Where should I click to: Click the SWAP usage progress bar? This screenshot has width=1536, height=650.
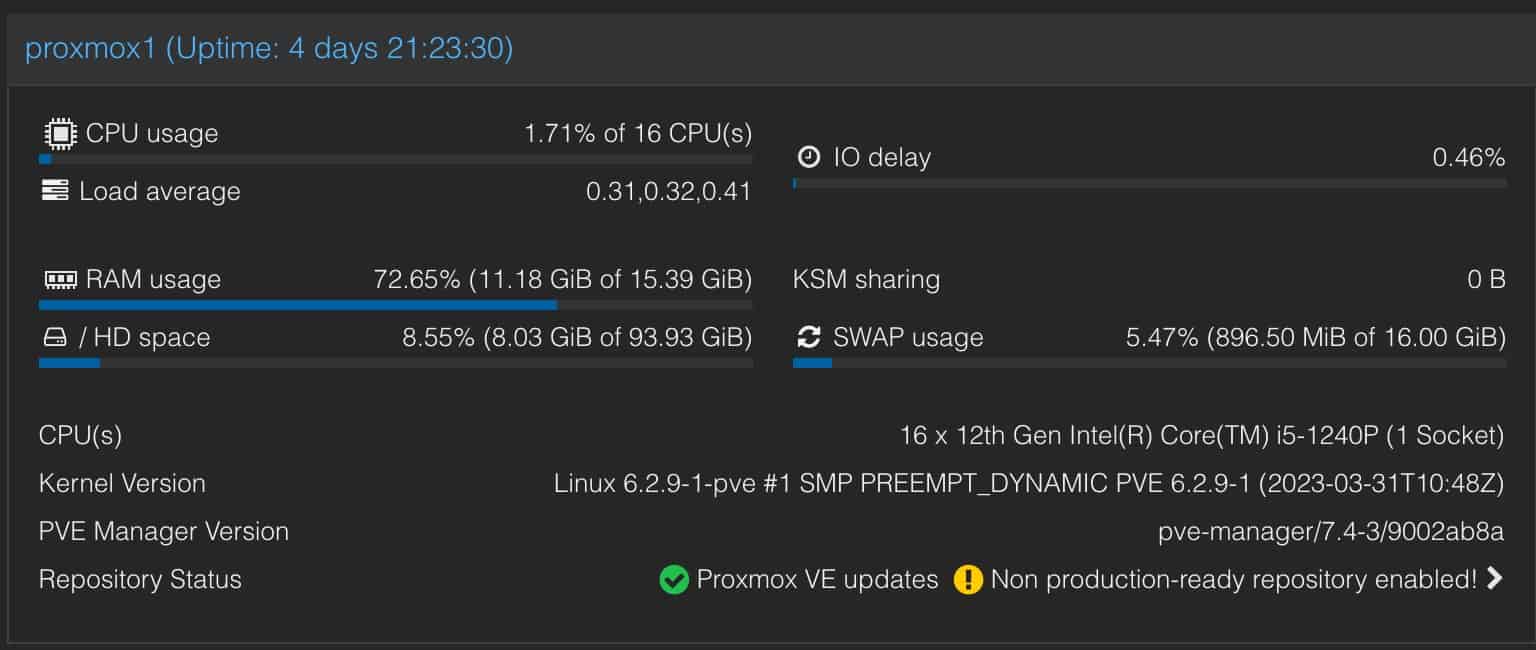[x=1150, y=363]
